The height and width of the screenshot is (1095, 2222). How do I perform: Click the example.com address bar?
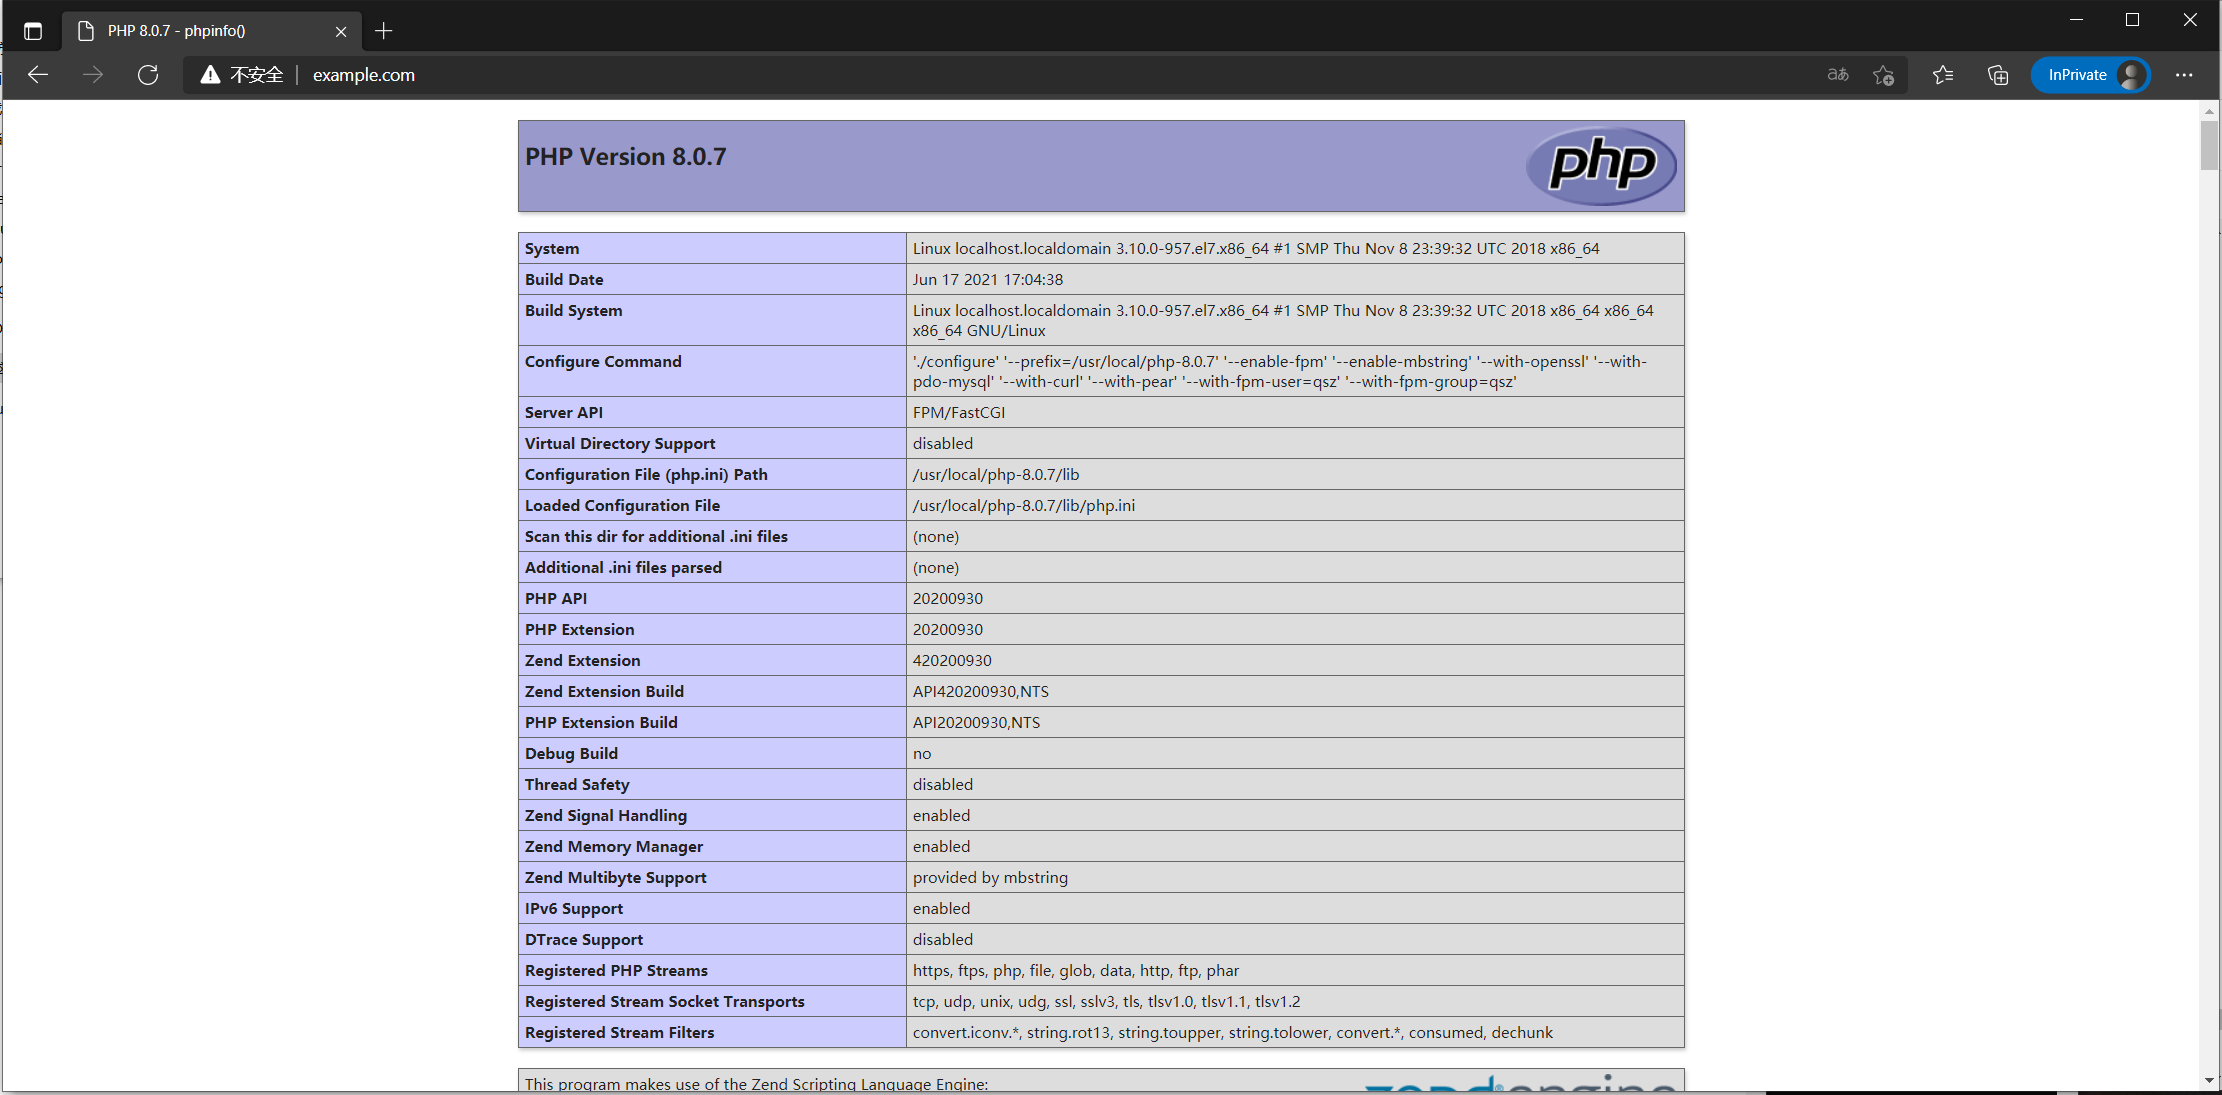[x=364, y=75]
